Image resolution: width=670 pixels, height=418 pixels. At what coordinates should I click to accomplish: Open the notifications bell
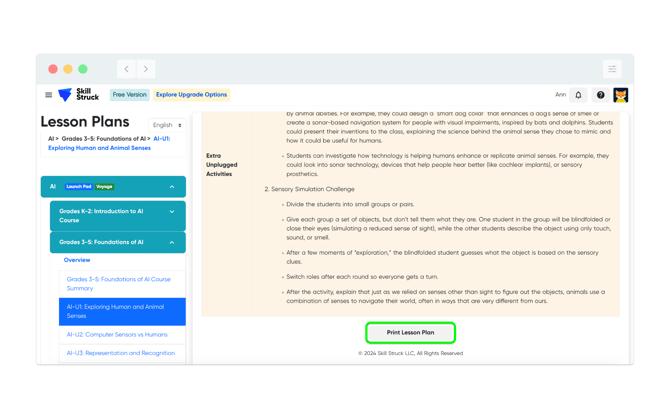578,95
